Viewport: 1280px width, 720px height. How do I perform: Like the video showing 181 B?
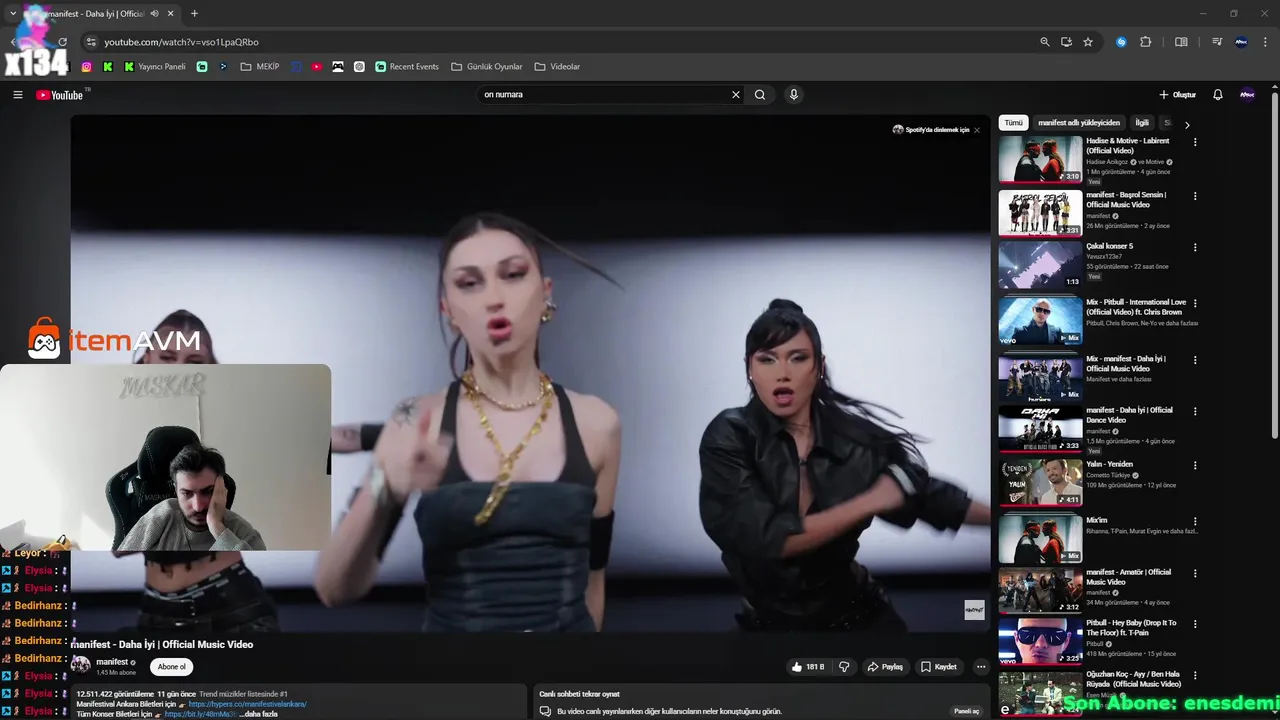pyautogui.click(x=807, y=667)
